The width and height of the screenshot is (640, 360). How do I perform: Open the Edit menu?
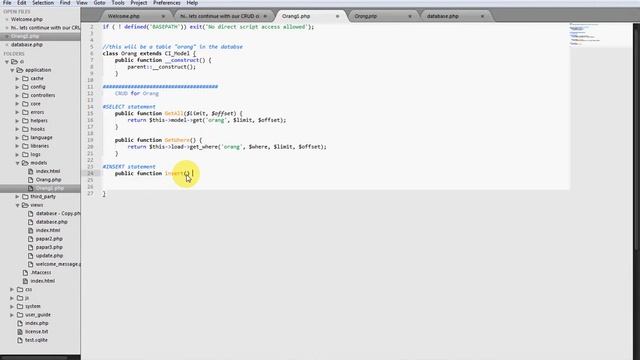pyautogui.click(x=22, y=3)
